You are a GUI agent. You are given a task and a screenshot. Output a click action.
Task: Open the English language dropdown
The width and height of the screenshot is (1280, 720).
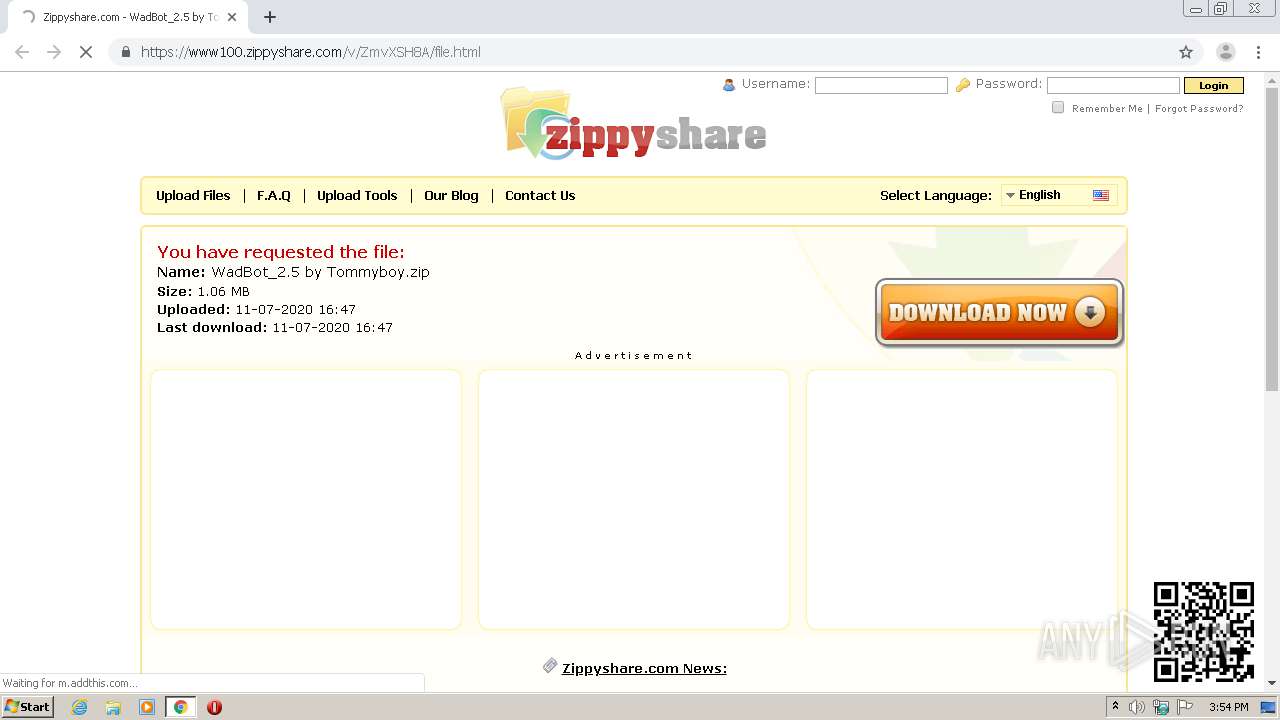pyautogui.click(x=1059, y=195)
